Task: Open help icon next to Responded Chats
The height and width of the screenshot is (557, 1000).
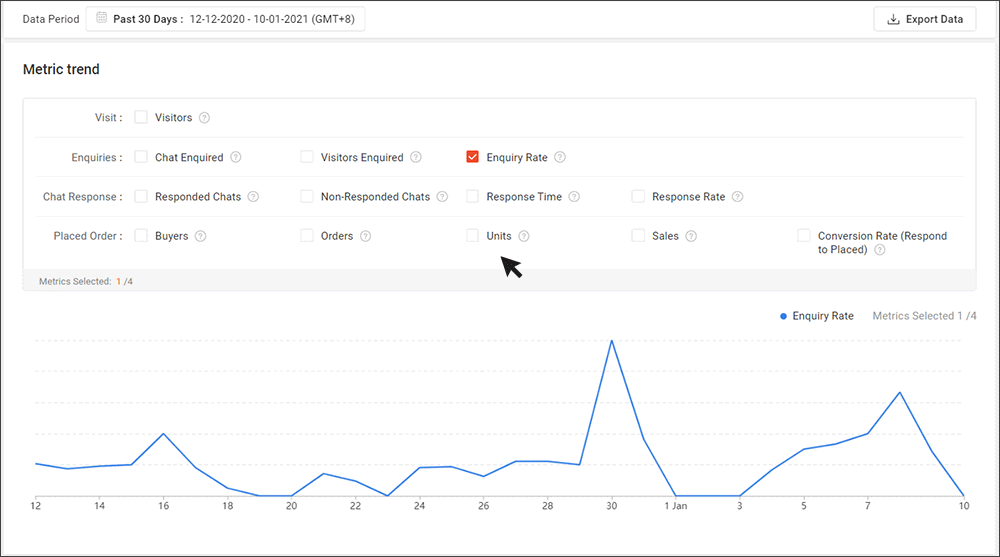Action: click(253, 197)
